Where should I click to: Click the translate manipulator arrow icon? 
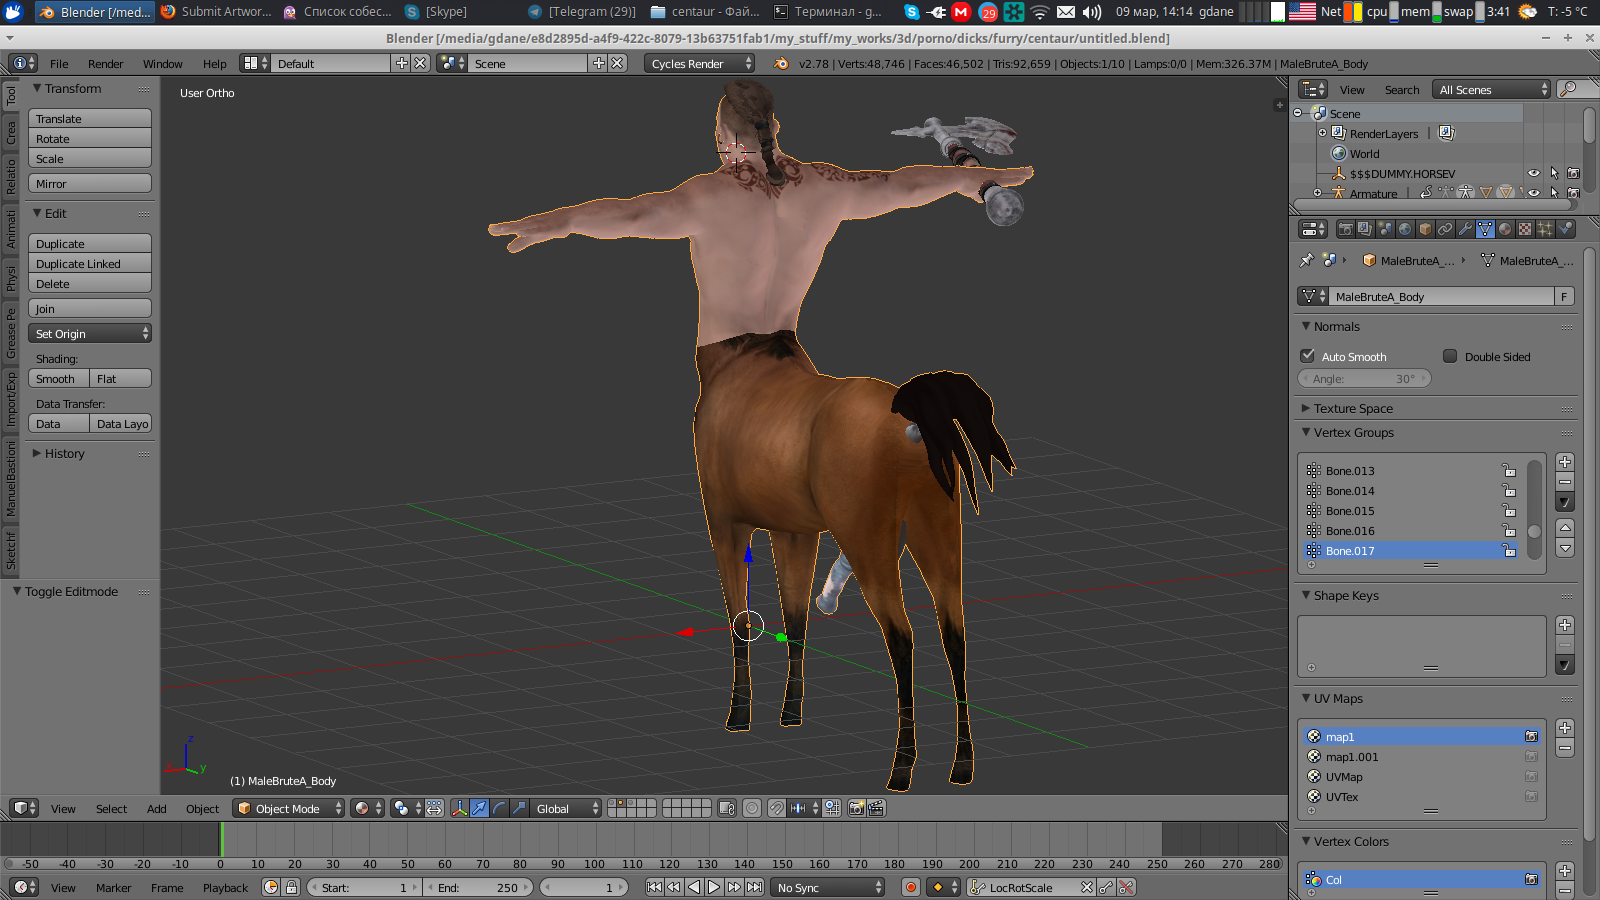pos(479,808)
